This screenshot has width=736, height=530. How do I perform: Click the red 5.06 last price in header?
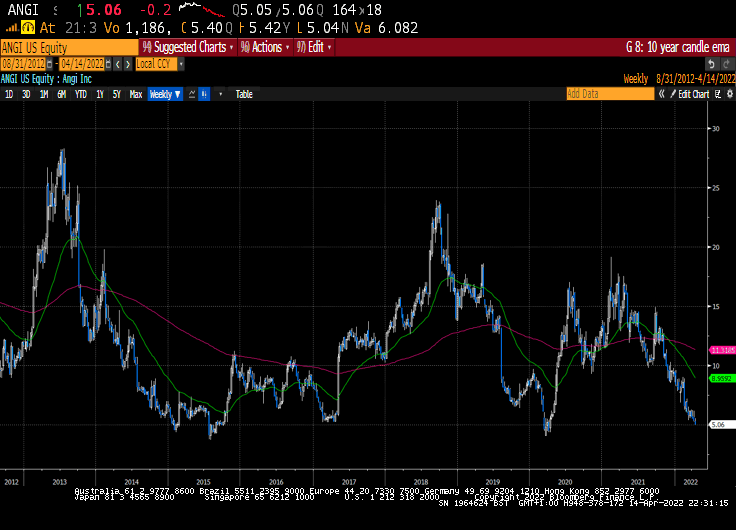(104, 10)
